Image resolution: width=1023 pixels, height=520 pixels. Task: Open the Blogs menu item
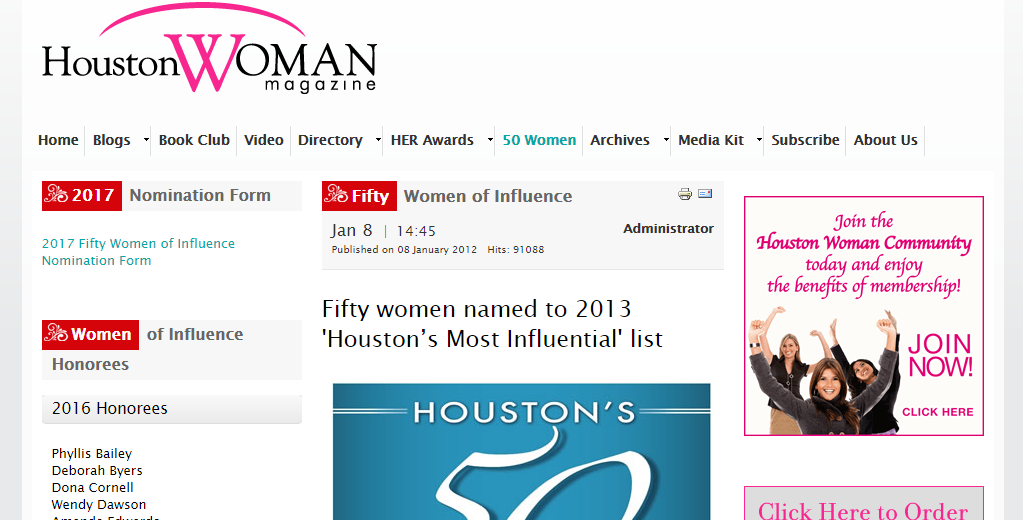(112, 140)
